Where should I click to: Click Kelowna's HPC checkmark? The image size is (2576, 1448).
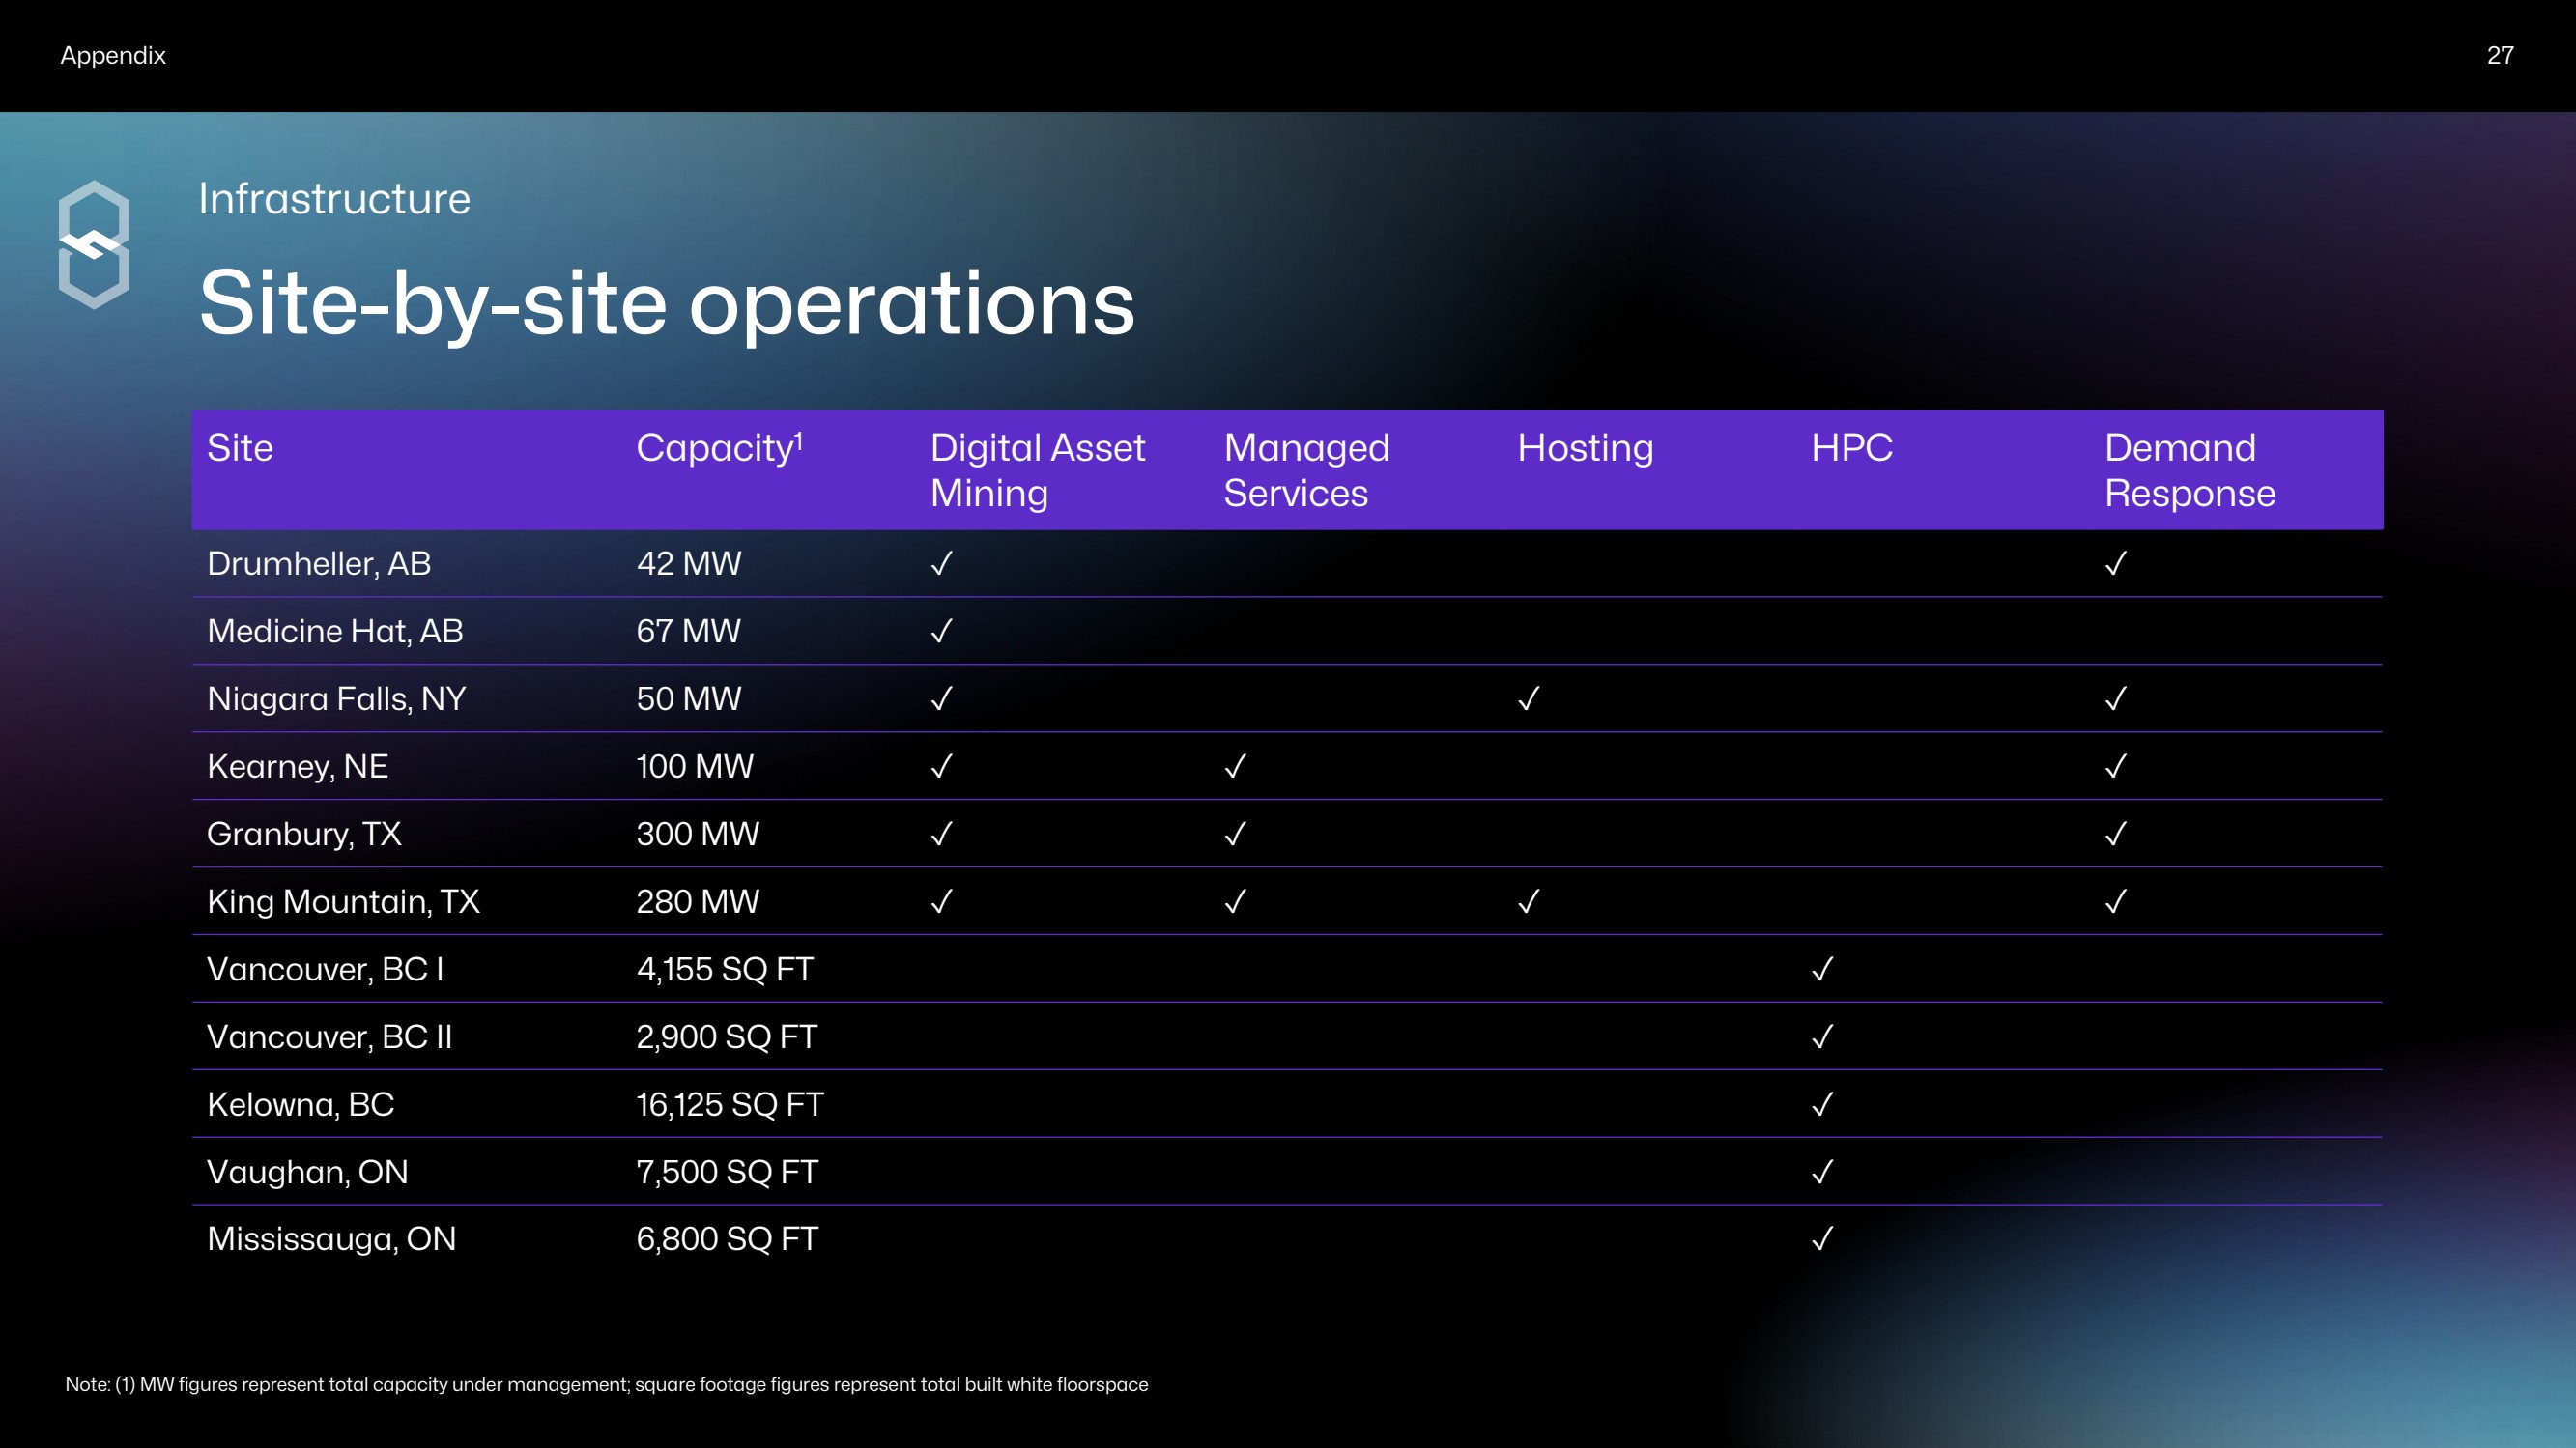[1822, 1104]
